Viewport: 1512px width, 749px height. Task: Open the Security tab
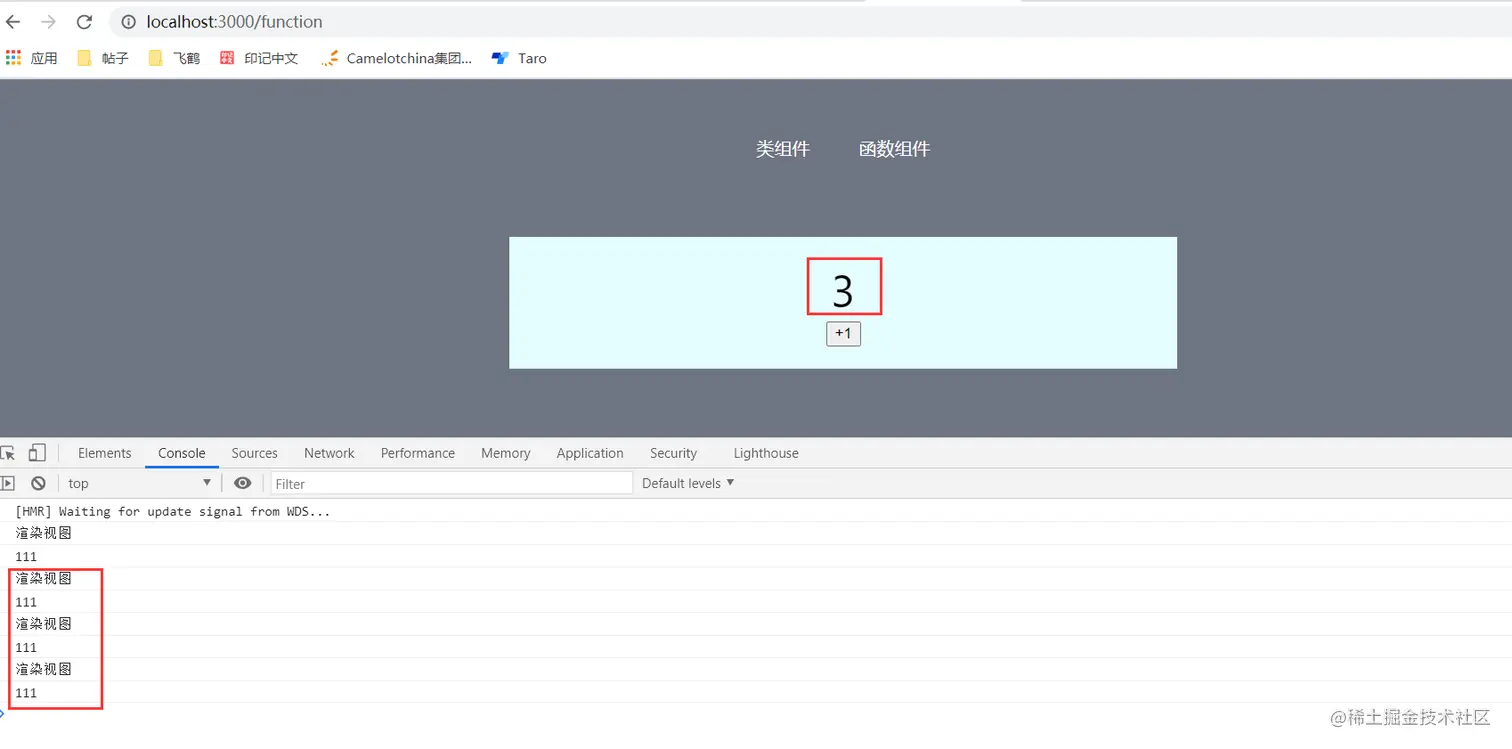(673, 453)
